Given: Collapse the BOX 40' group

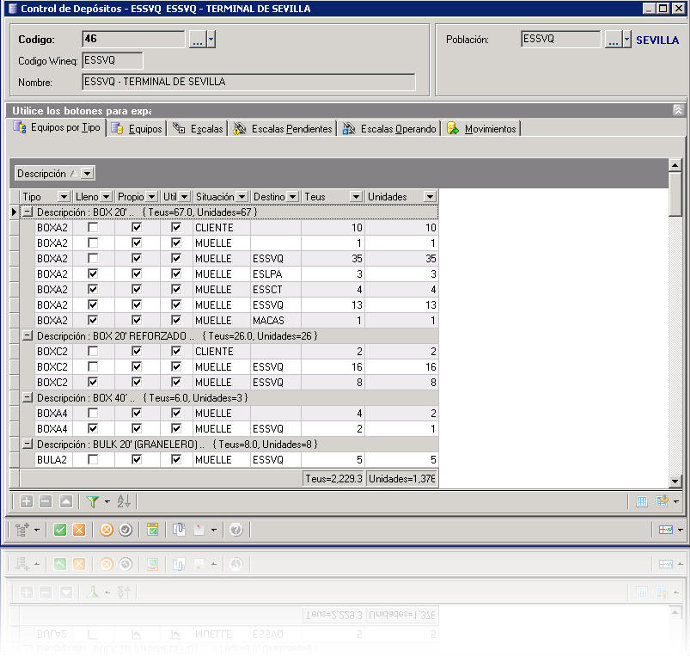Looking at the screenshot, I should coord(28,398).
